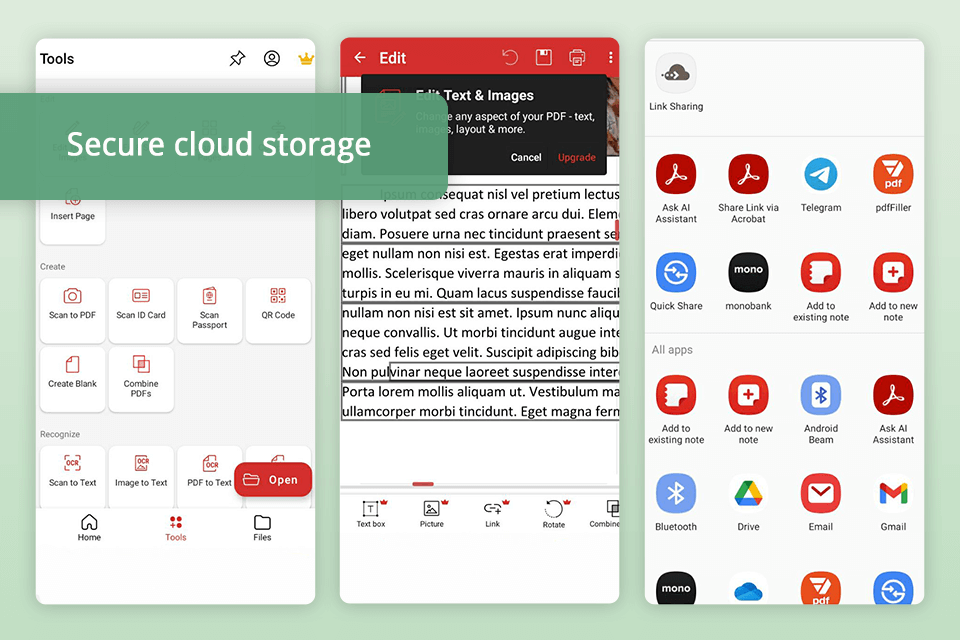Tap the pin icon in Tools header
Viewport: 960px width, 640px height.
coord(238,58)
